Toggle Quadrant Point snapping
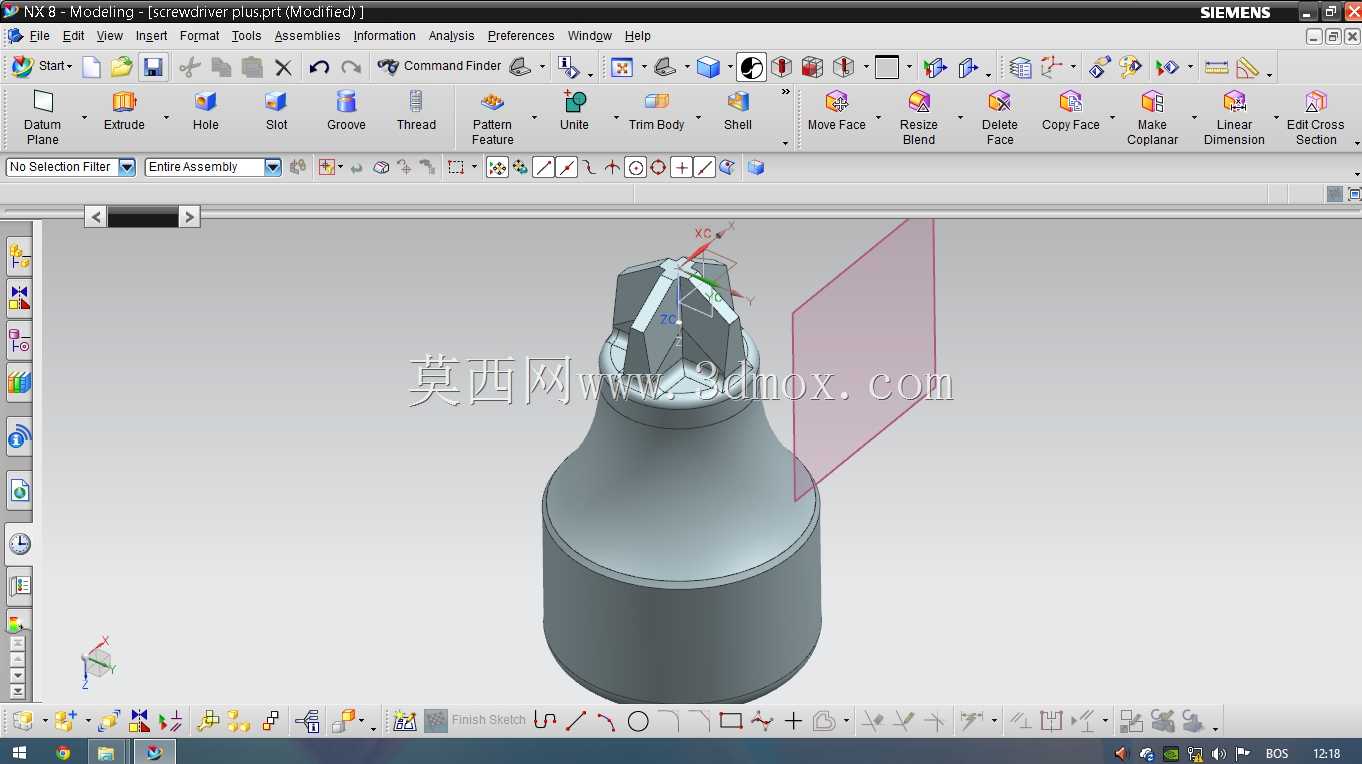 658,168
